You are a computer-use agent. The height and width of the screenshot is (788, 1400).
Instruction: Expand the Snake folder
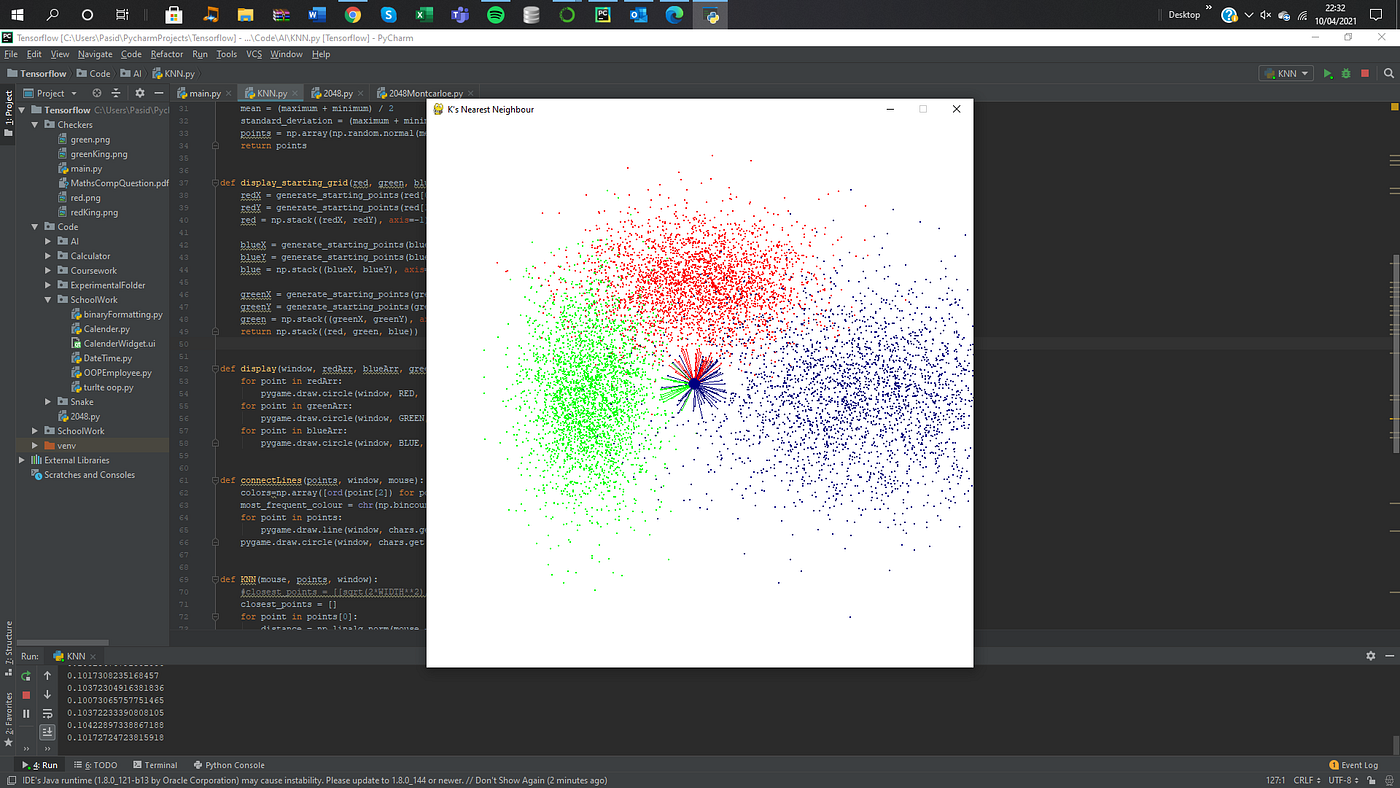click(x=49, y=401)
